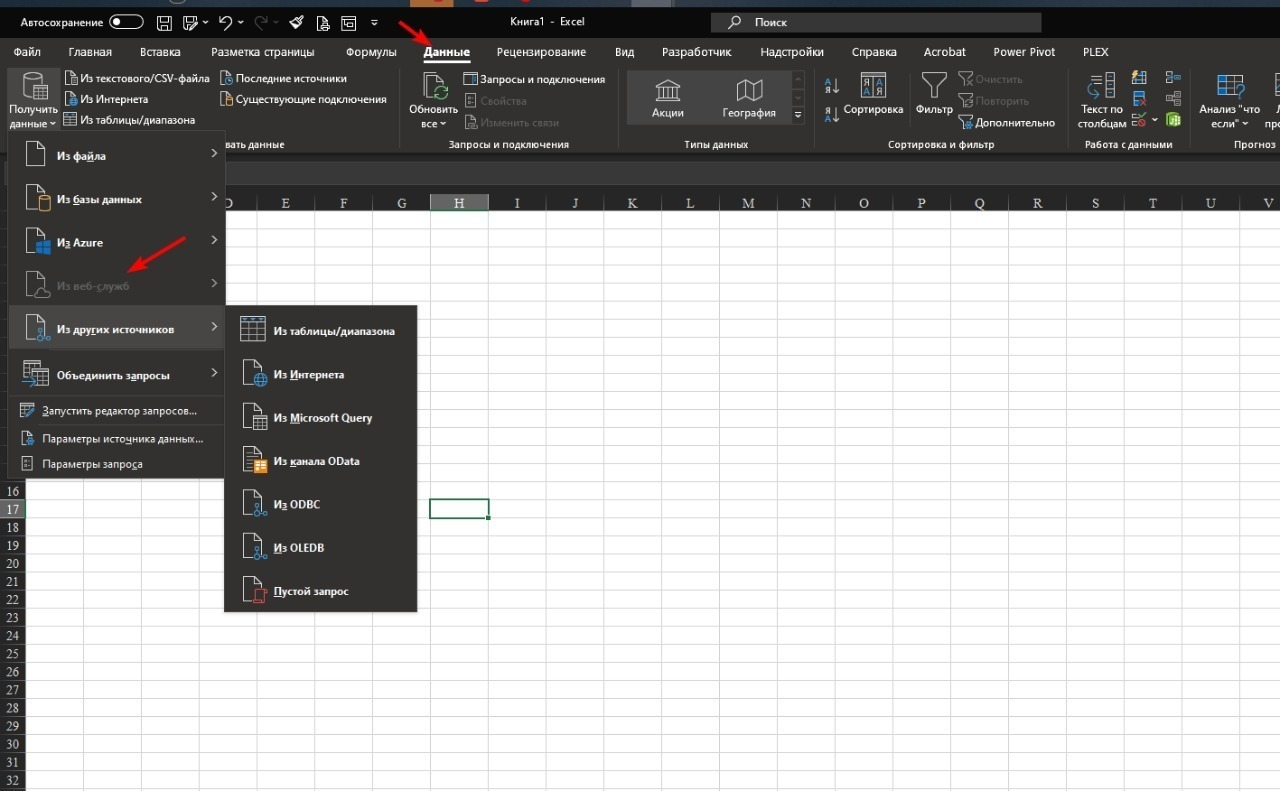Click the Получить данные dropdown button
This screenshot has width=1280, height=791.
(33, 100)
